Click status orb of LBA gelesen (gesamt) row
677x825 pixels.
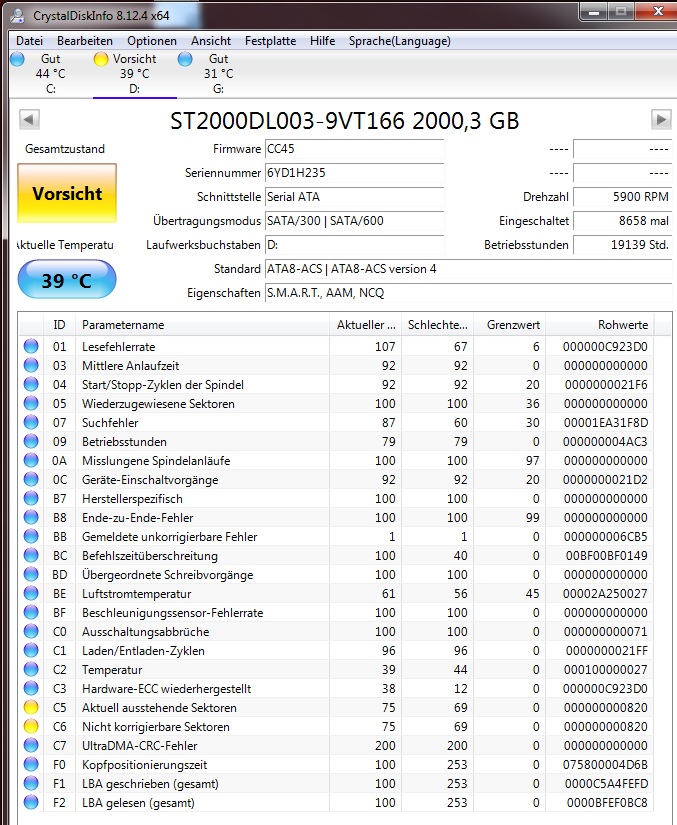coord(31,802)
